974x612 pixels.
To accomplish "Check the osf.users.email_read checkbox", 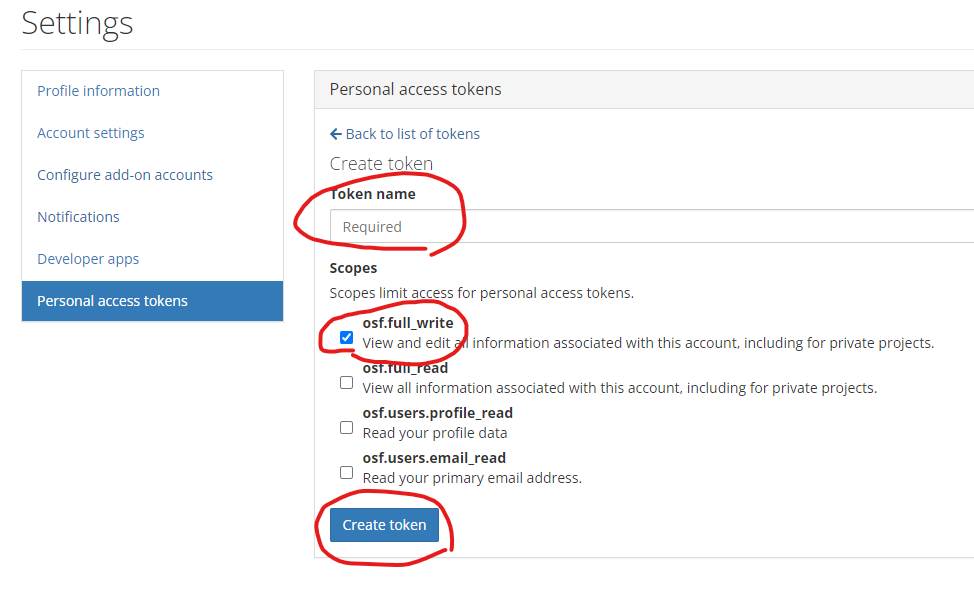I will click(x=346, y=472).
